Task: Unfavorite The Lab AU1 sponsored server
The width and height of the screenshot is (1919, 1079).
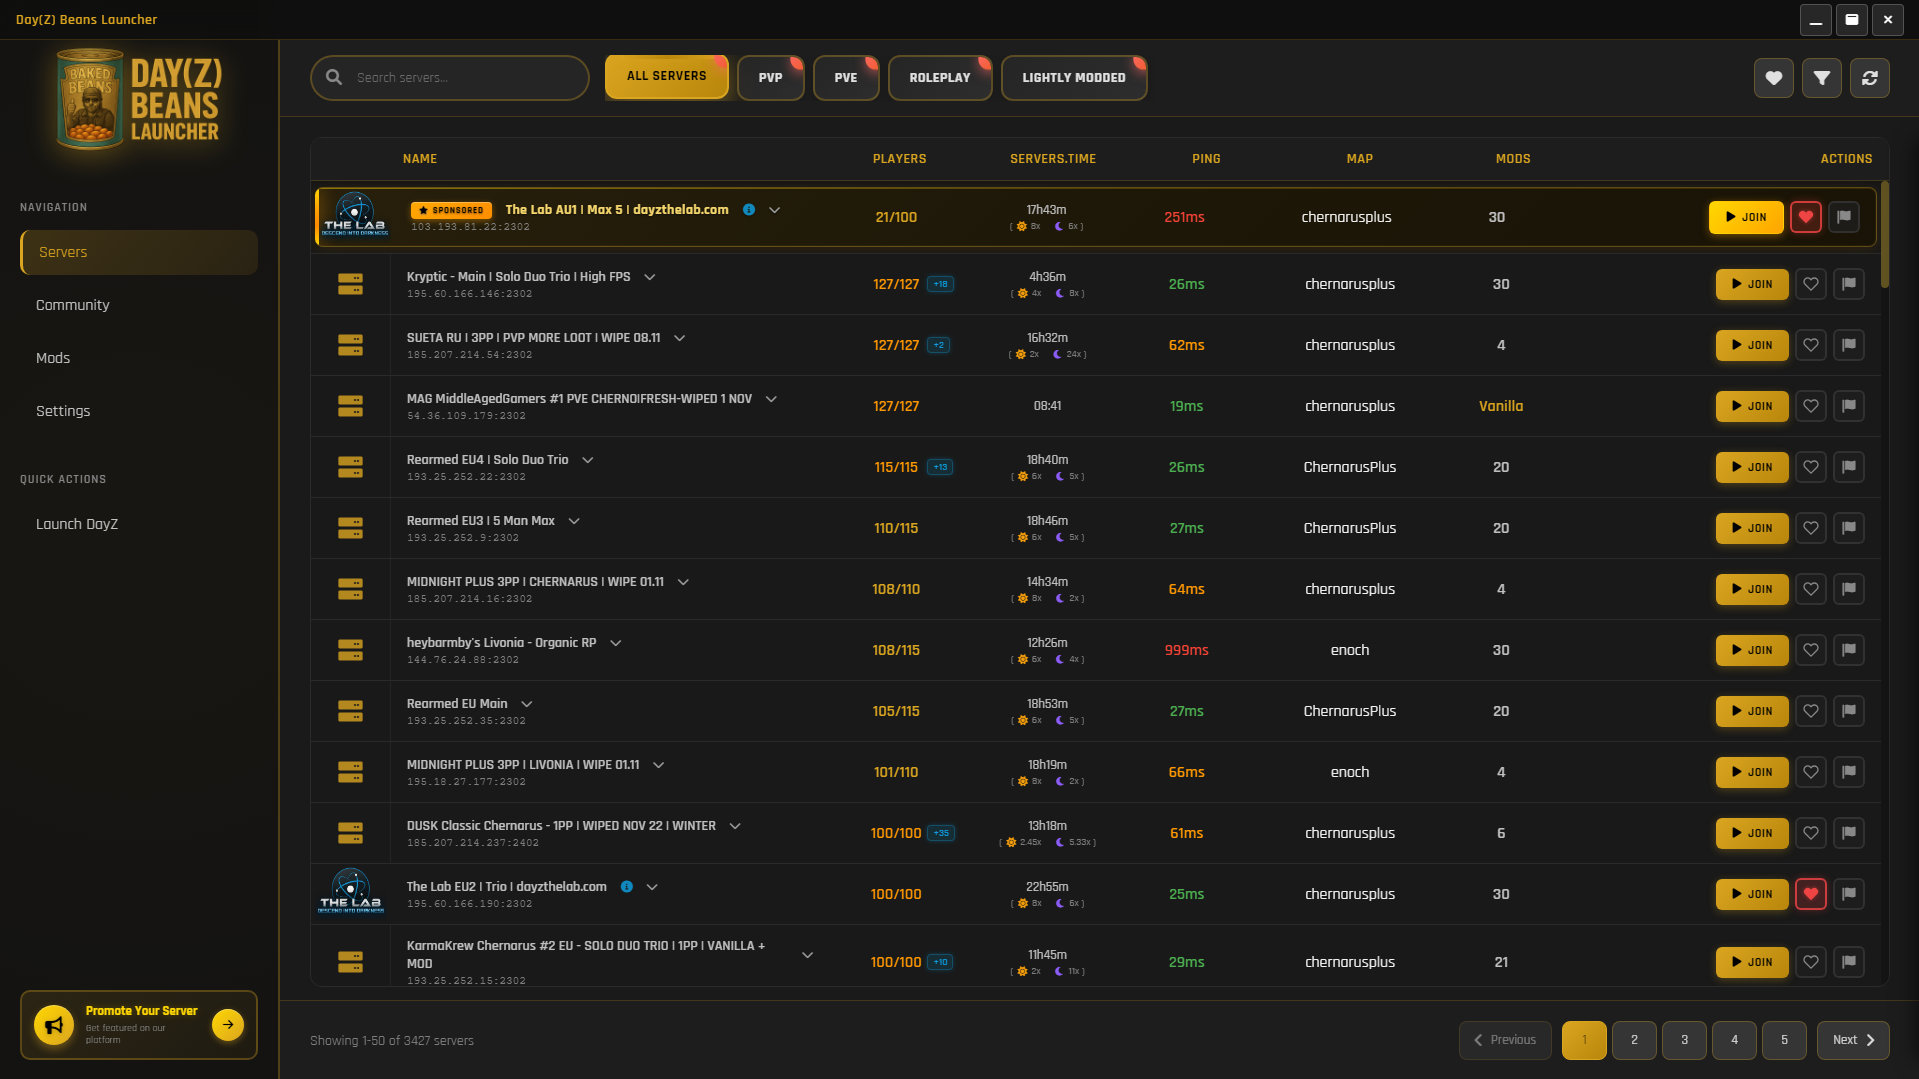Action: [1806, 217]
